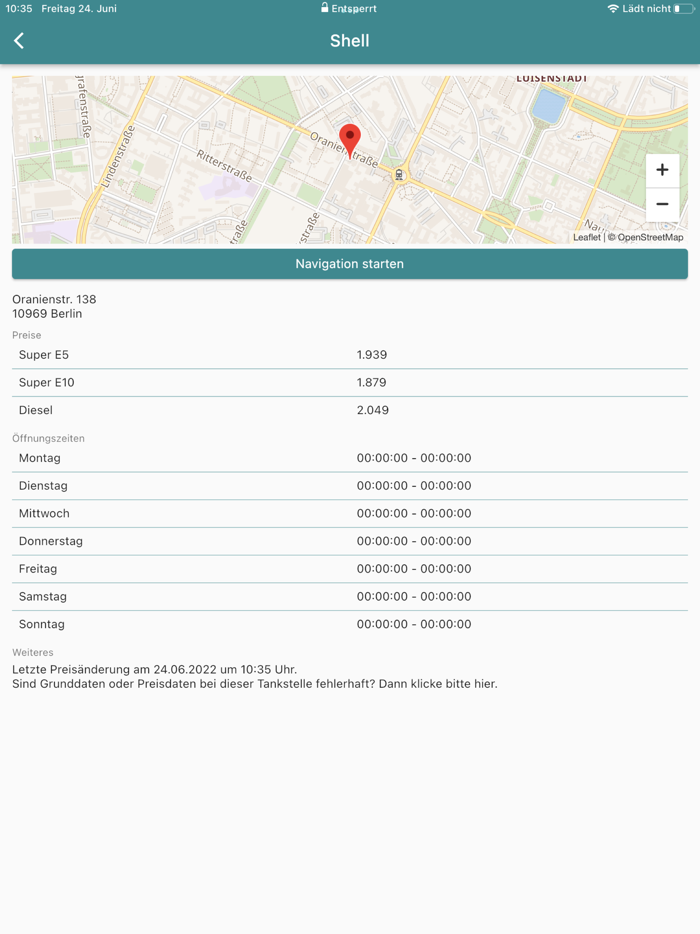Select the Sonntag row label
The height and width of the screenshot is (934, 700).
[x=42, y=624]
